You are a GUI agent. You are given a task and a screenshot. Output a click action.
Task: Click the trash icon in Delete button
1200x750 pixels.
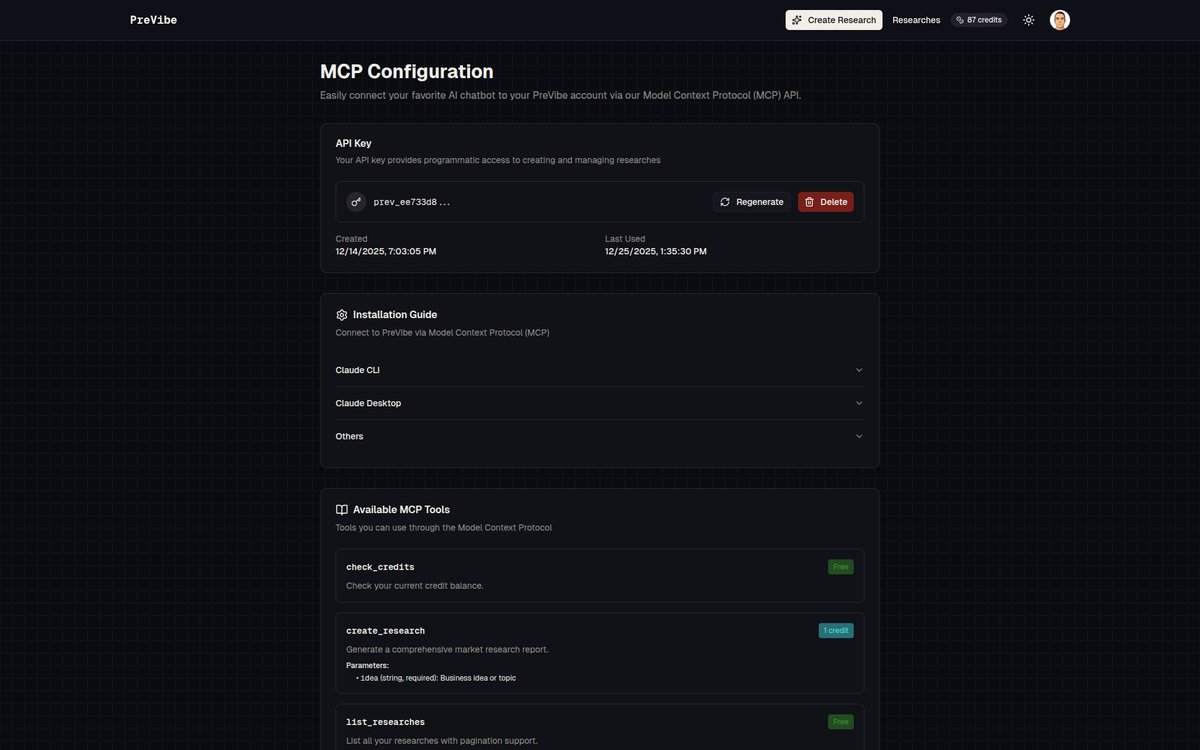(809, 202)
